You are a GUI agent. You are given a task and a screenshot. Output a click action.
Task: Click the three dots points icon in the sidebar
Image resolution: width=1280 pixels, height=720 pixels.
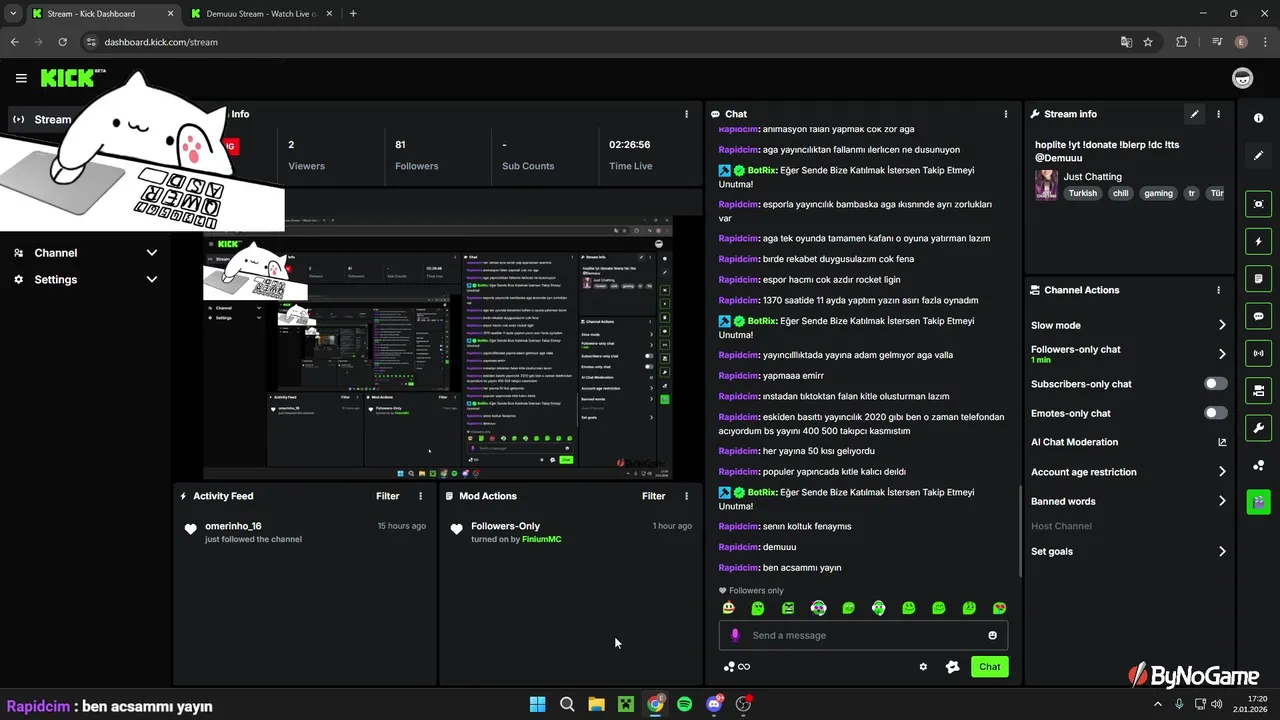(x=1258, y=466)
